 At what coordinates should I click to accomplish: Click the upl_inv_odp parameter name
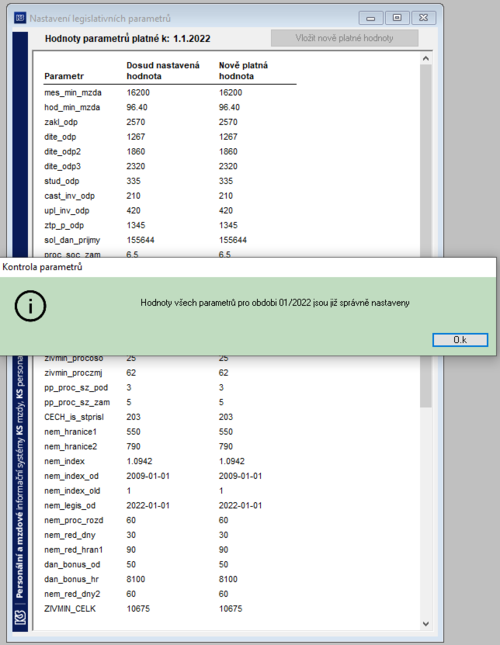coord(67,211)
